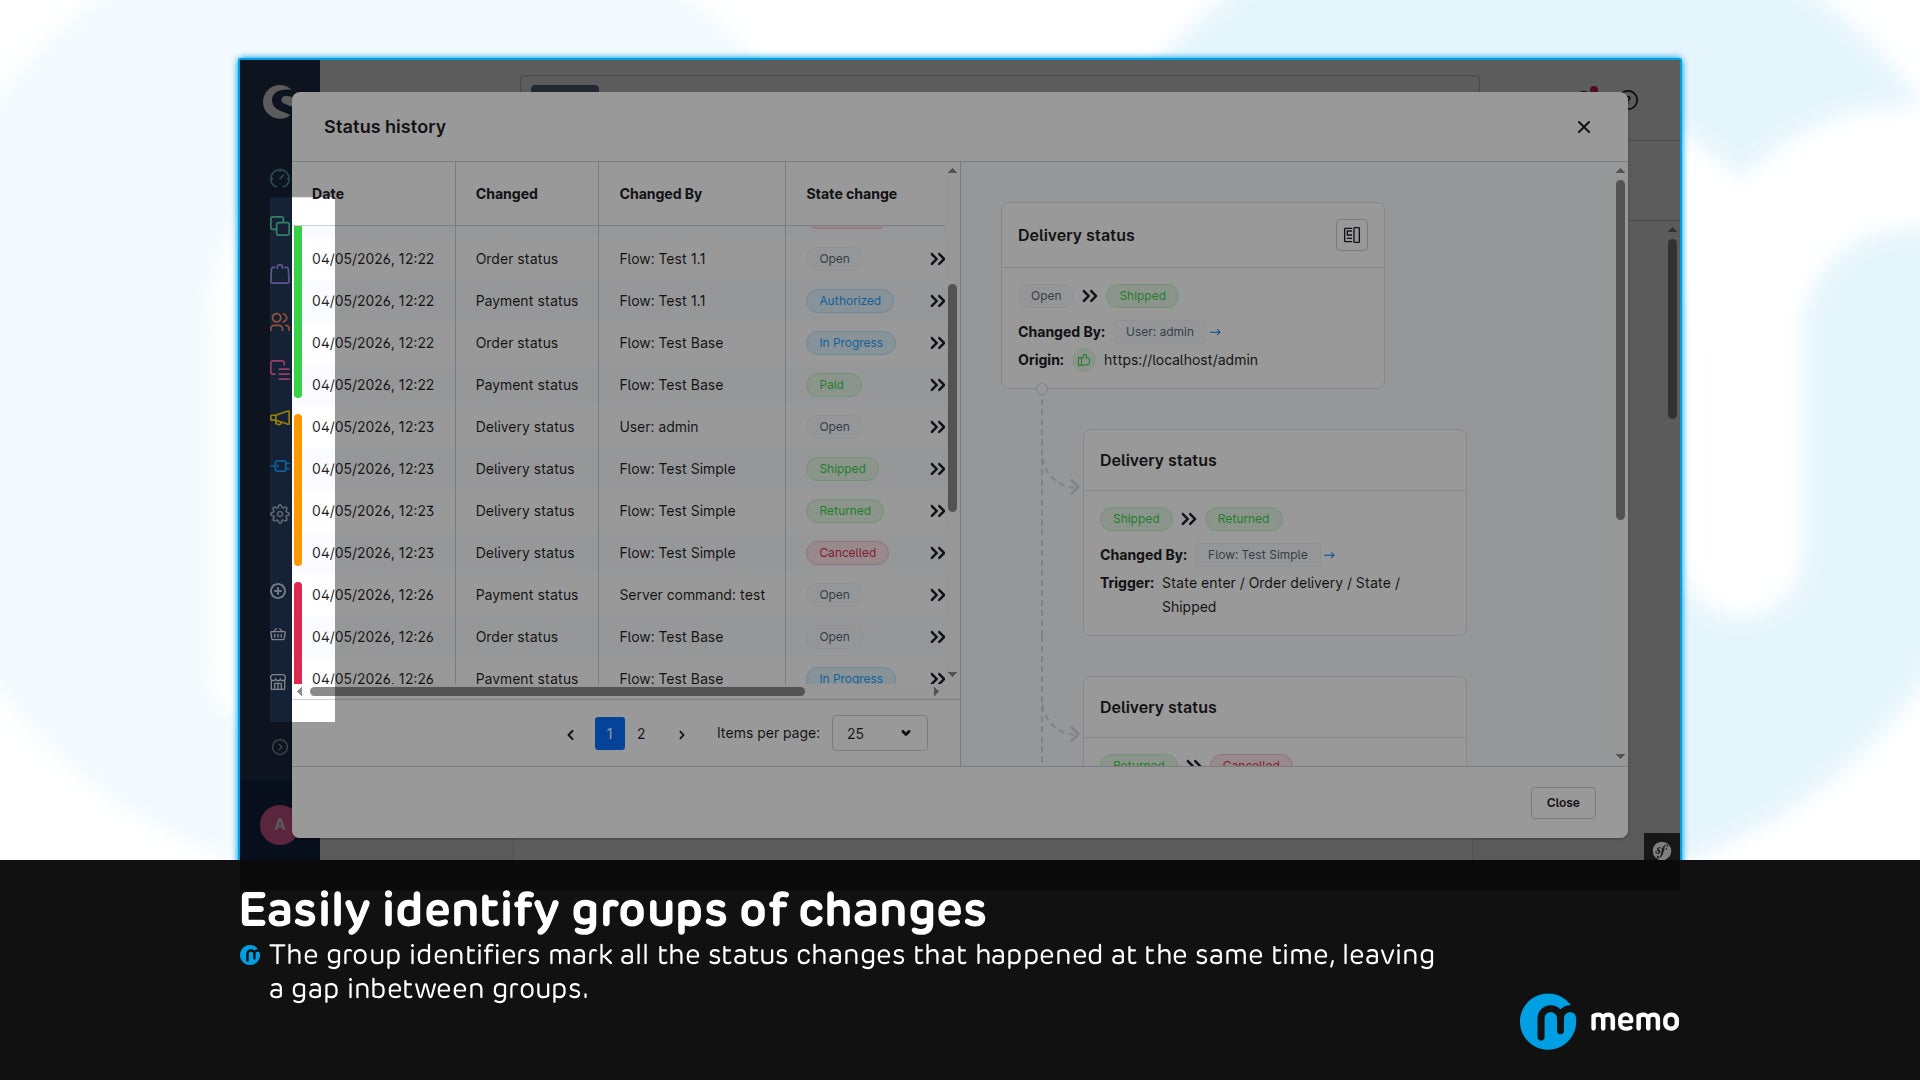Screen dimensions: 1920x1080
Task: Click the thumbs-up origin icon before https://localhost/admin
Action: pyautogui.click(x=1084, y=360)
